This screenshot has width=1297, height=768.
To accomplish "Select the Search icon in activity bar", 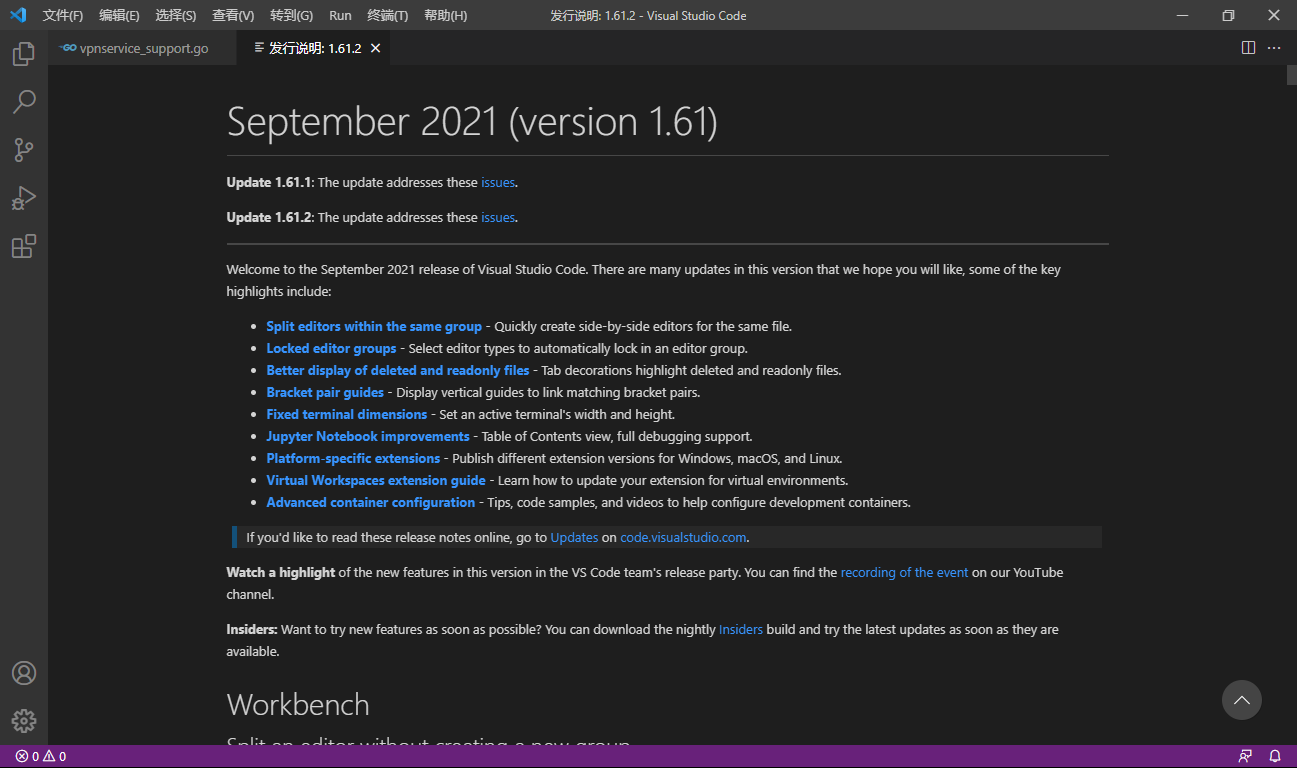I will tap(23, 101).
